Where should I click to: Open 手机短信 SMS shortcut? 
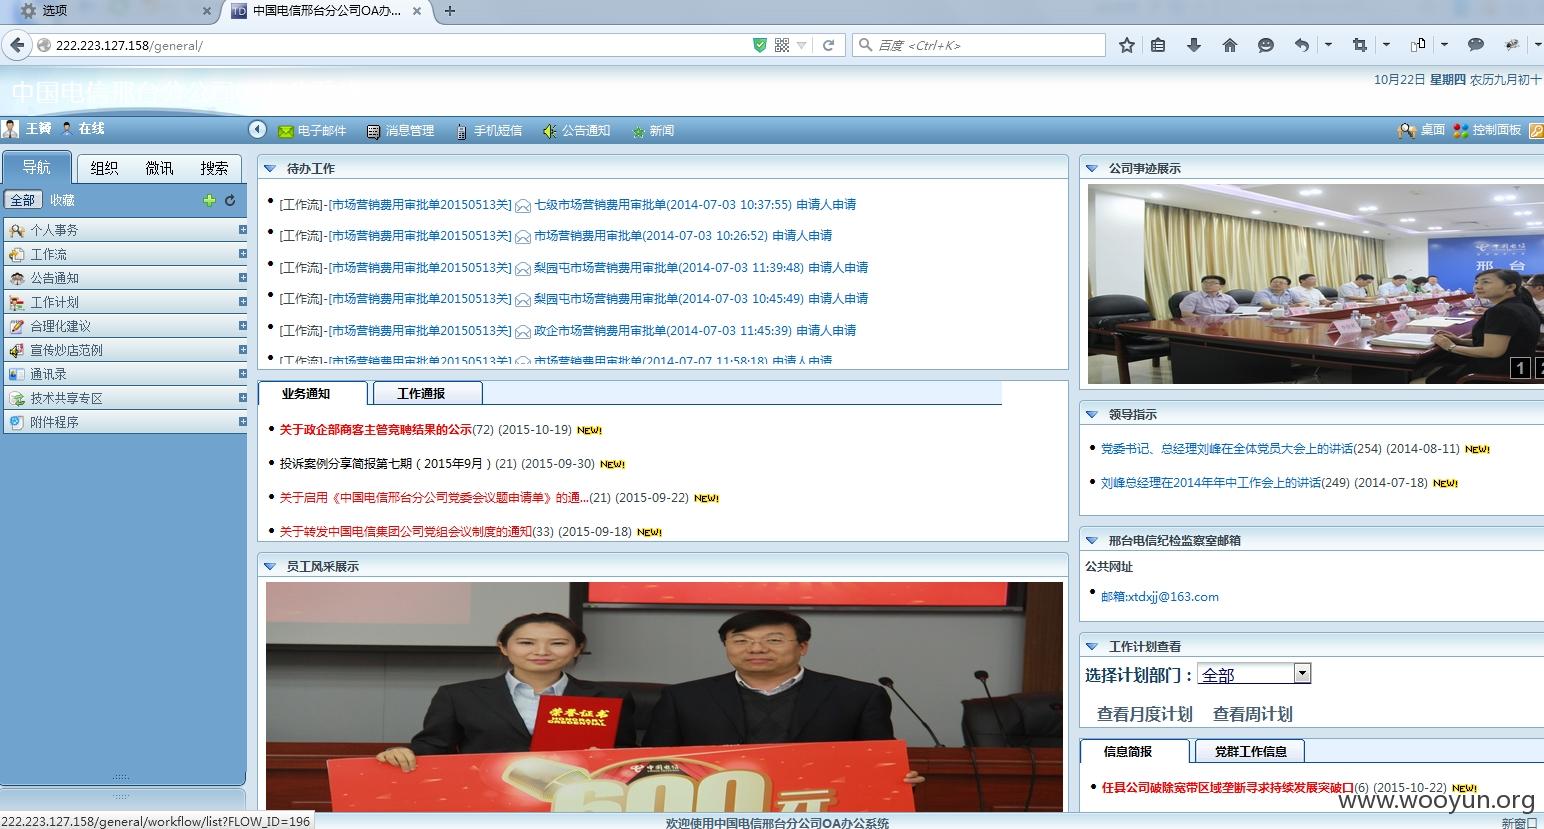point(489,131)
